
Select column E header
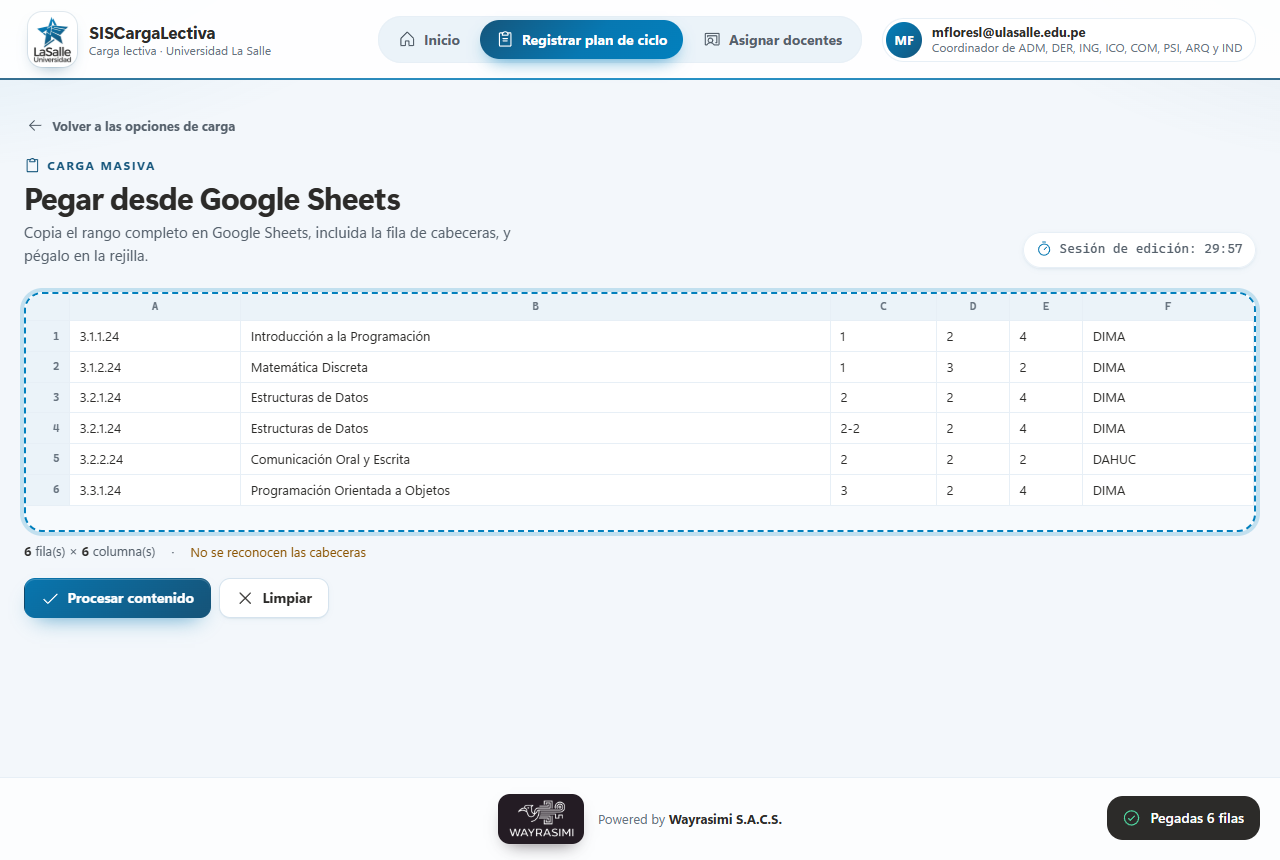(x=1046, y=306)
